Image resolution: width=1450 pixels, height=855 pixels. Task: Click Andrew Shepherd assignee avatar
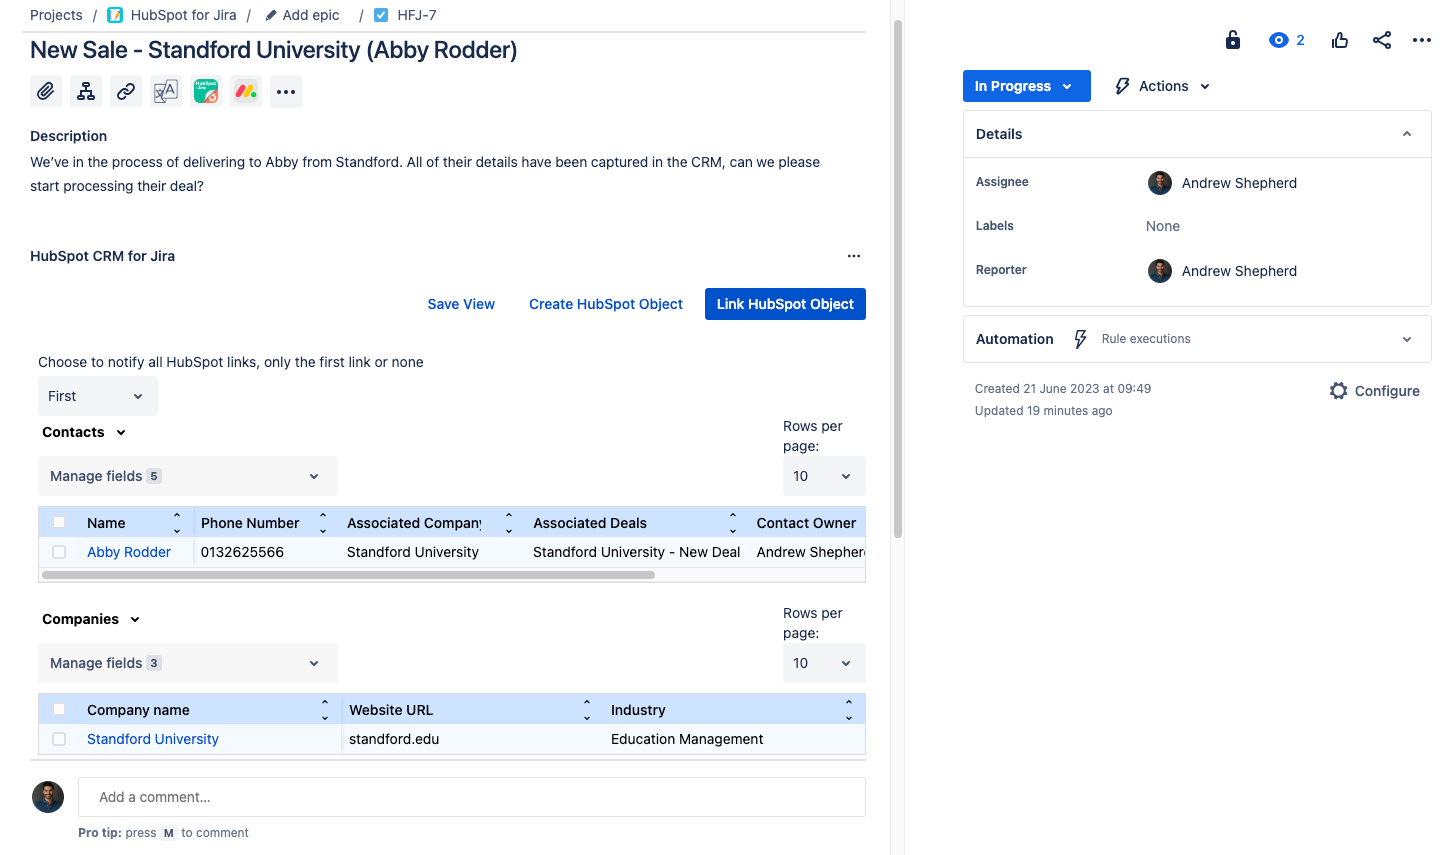point(1160,183)
